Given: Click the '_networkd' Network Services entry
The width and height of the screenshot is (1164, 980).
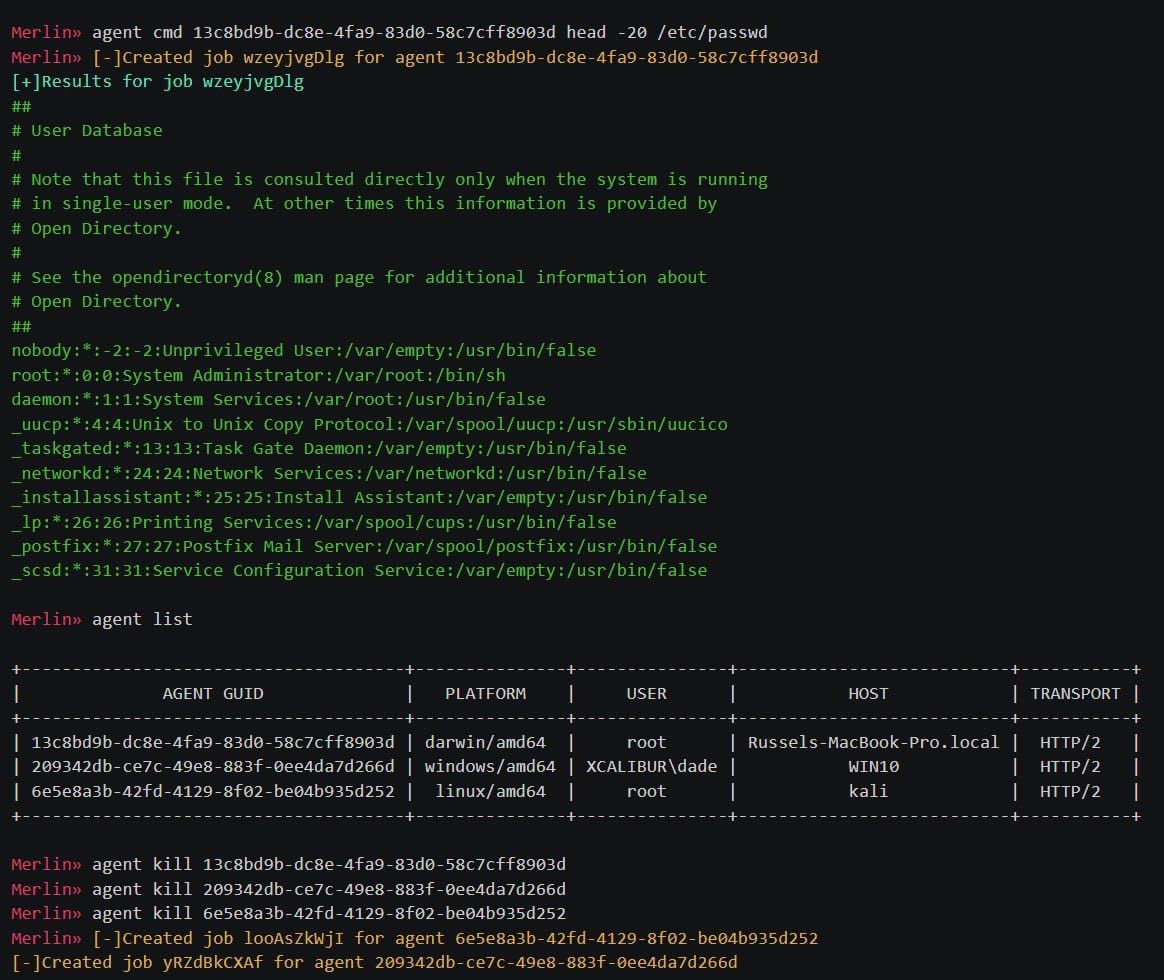Looking at the screenshot, I should tap(329, 474).
